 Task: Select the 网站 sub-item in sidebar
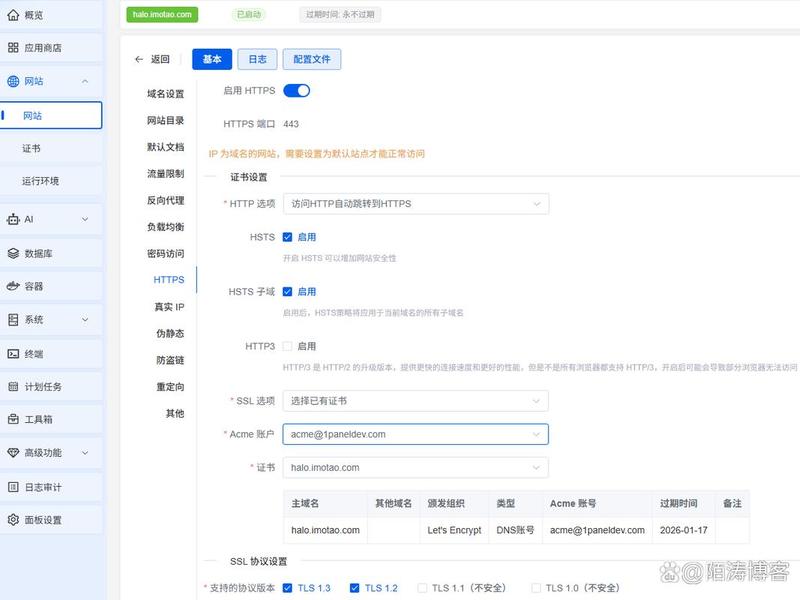(51, 115)
